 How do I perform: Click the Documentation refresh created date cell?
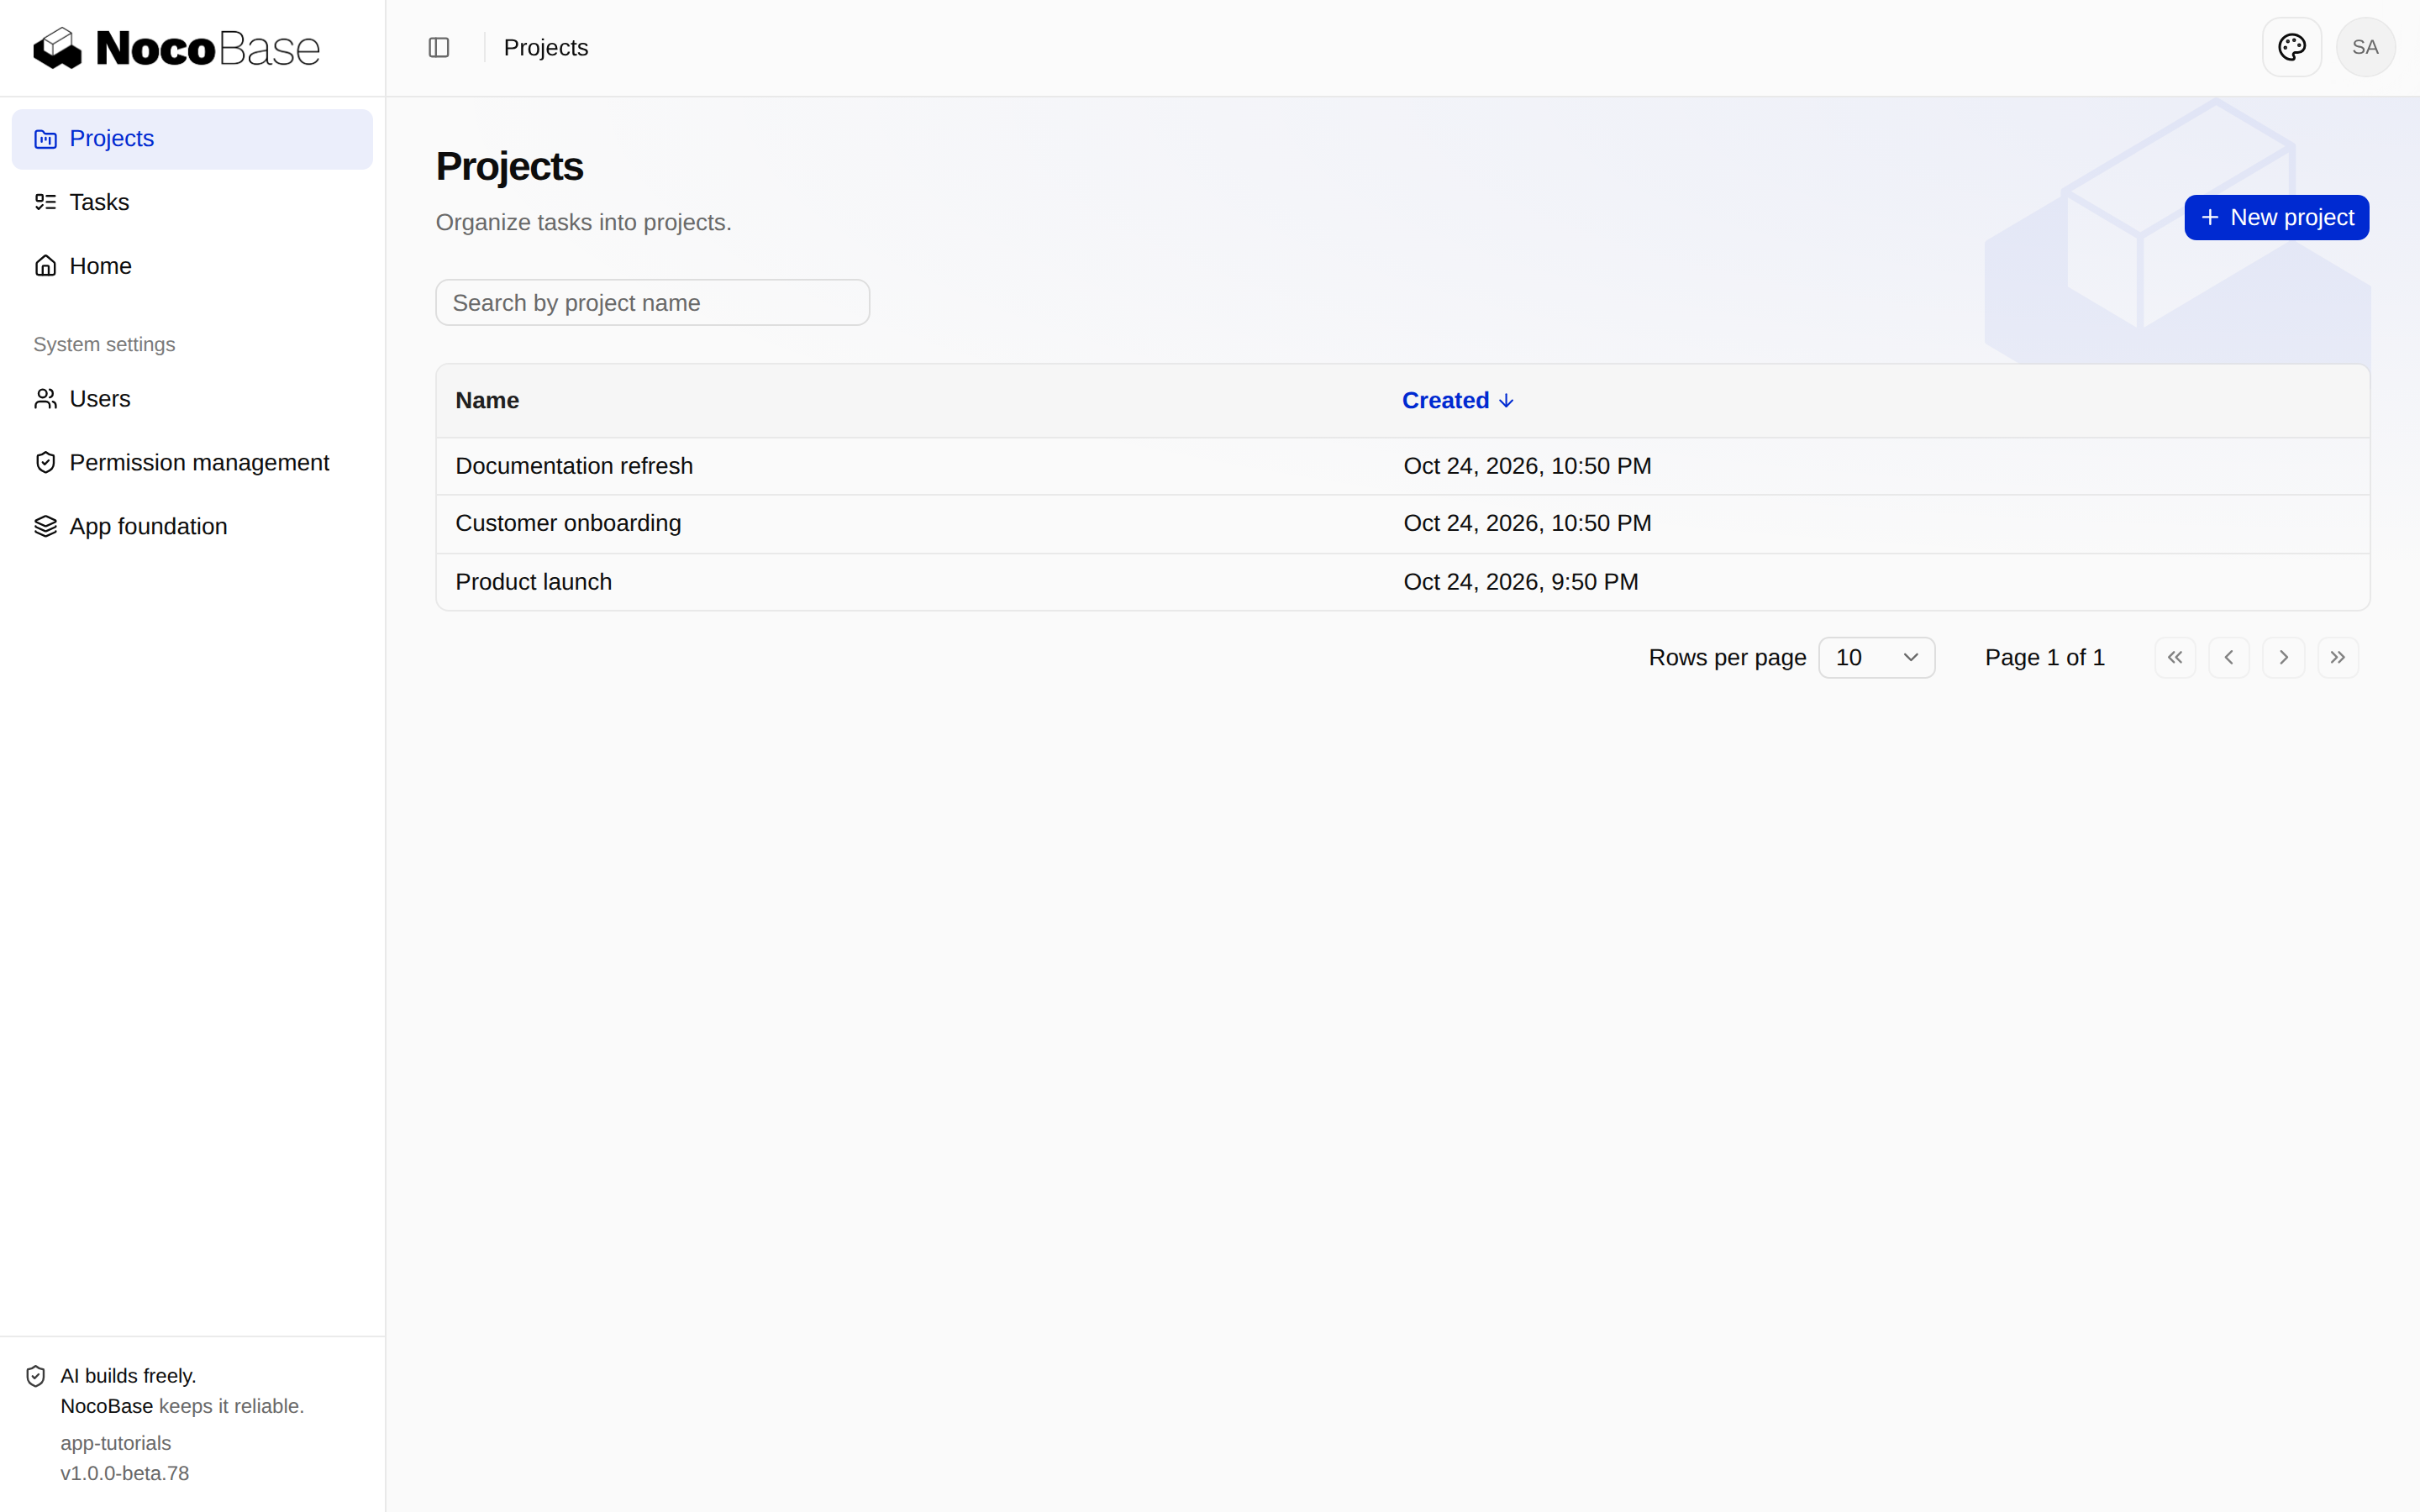pos(1527,466)
